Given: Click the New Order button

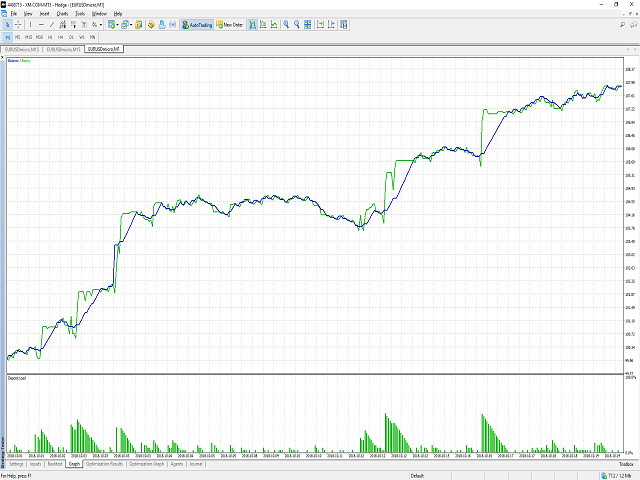Looking at the screenshot, I should click(234, 25).
